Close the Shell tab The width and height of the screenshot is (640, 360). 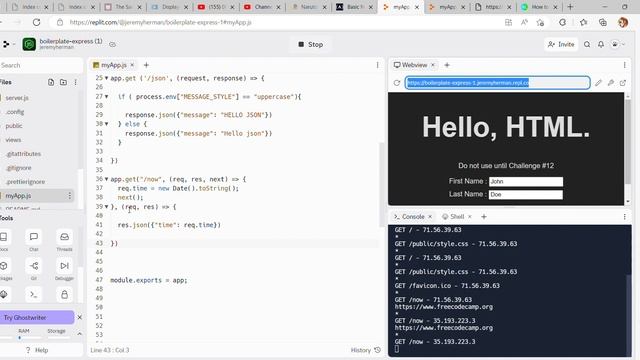(470, 217)
